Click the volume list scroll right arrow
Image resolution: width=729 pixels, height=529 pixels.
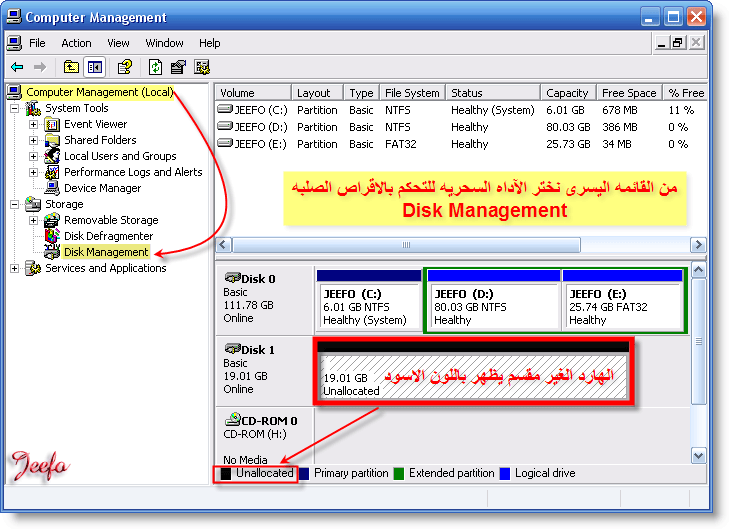click(x=698, y=245)
